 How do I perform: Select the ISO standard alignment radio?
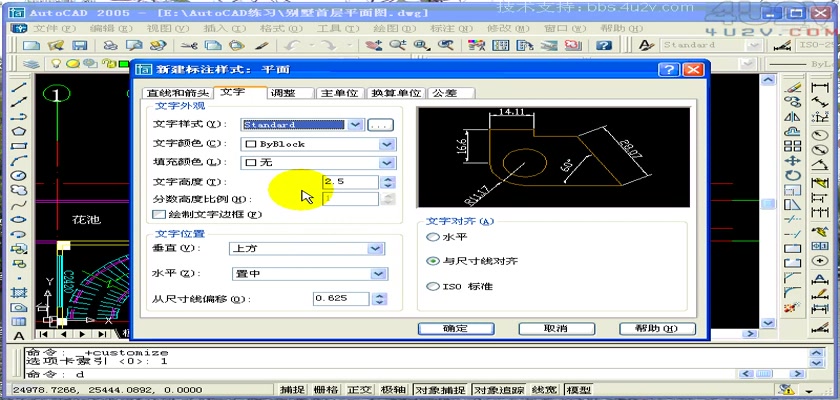coord(432,286)
